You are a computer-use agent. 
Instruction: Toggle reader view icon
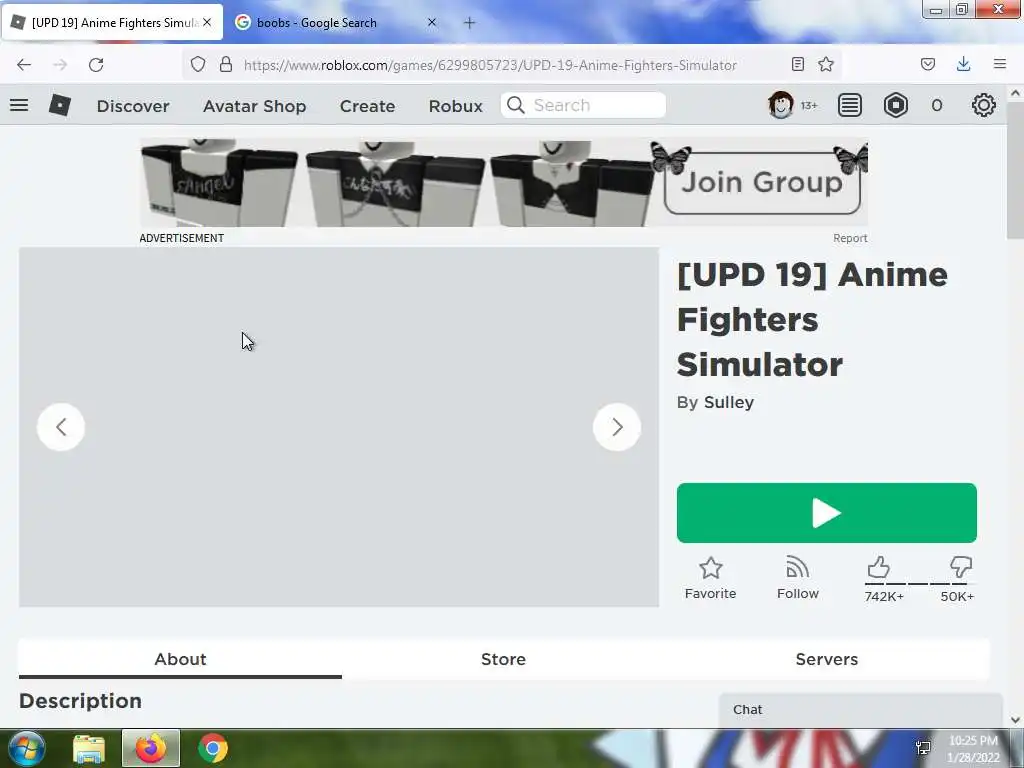click(797, 64)
